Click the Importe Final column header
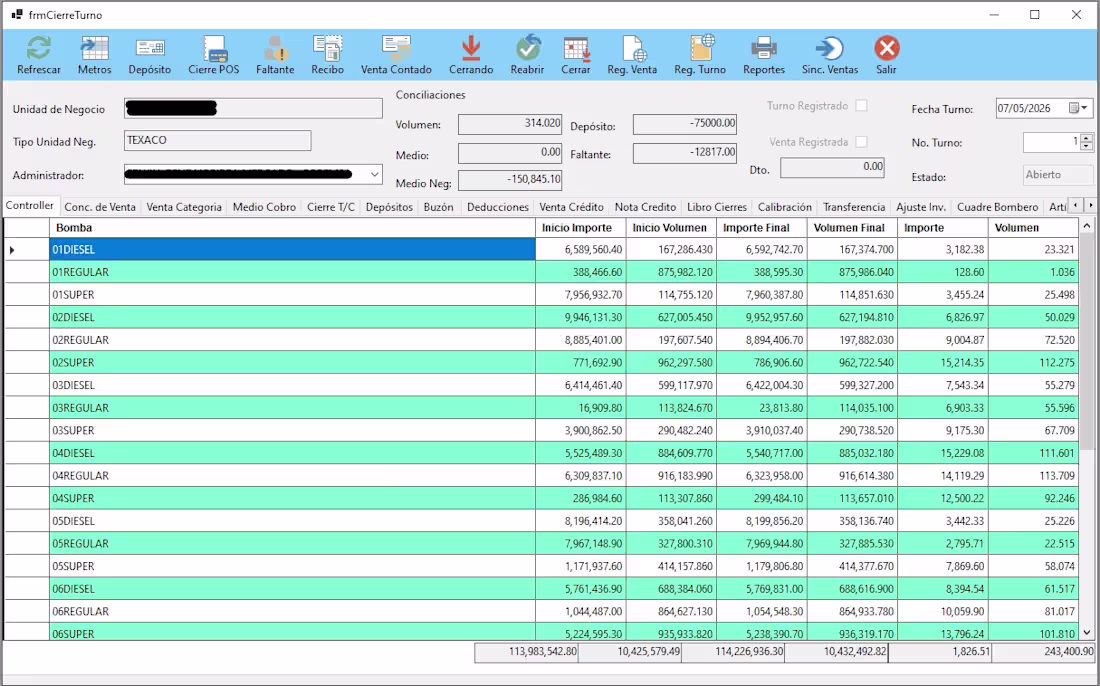This screenshot has height=686, width=1100. pos(762,227)
